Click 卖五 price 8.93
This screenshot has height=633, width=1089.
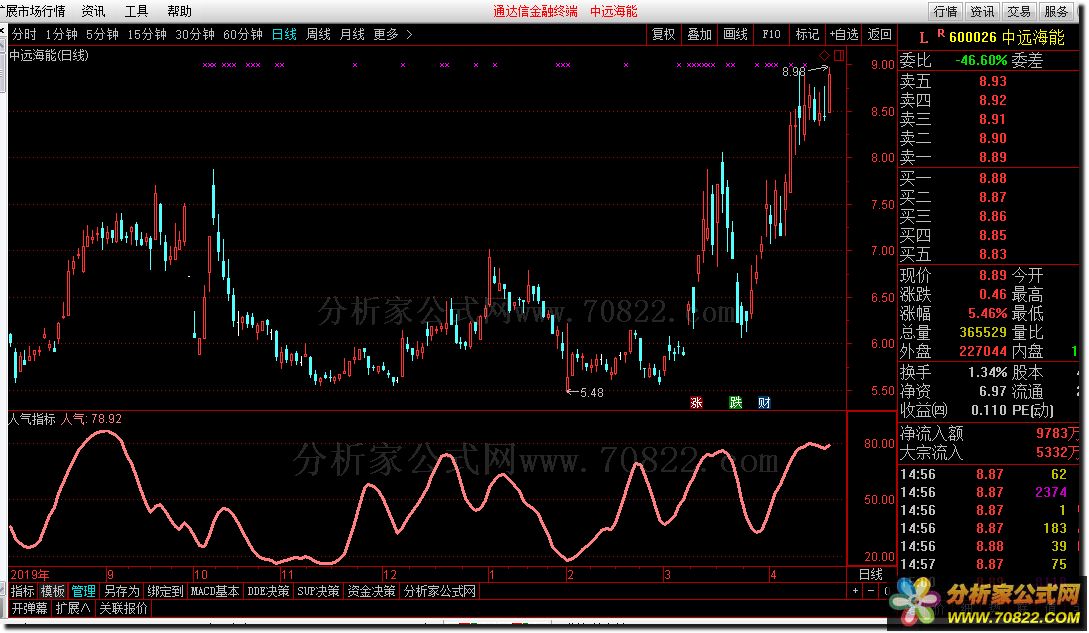click(992, 81)
